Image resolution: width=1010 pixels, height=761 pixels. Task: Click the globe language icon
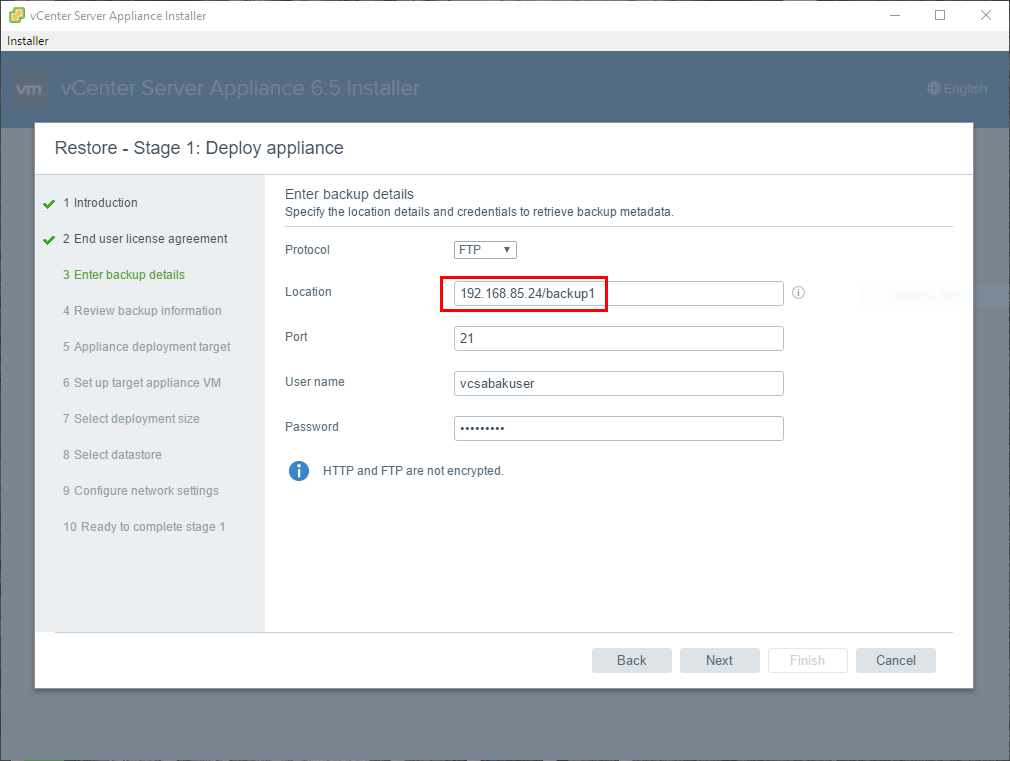pos(933,88)
